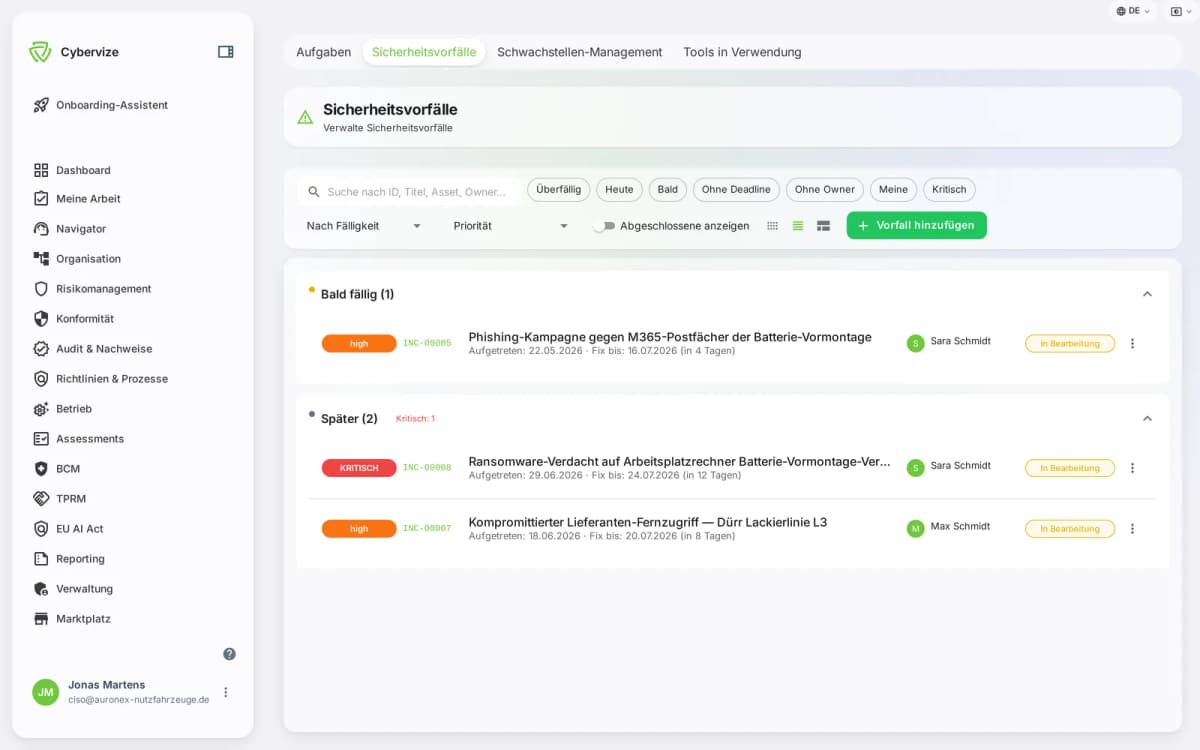
Task: Open row menu for INC-09008
Action: [x=1132, y=467]
